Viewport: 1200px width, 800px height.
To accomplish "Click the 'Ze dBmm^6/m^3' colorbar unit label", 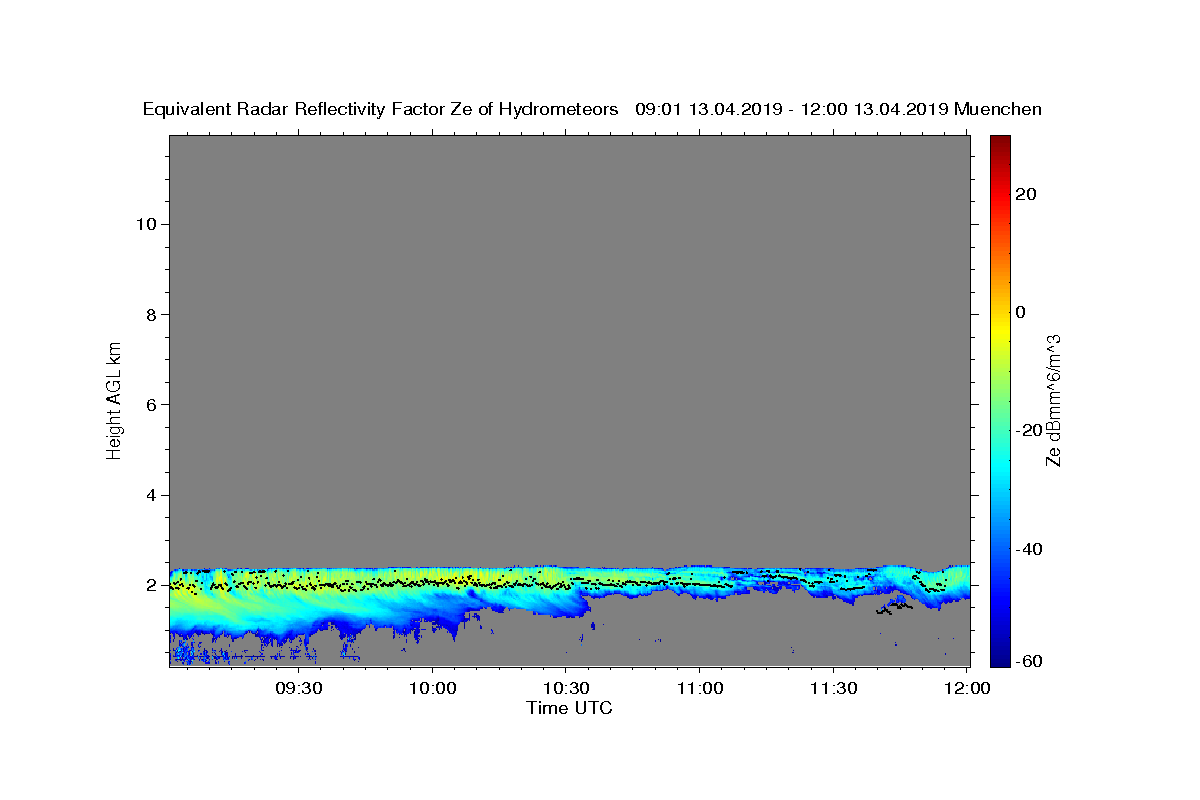I will [1053, 401].
